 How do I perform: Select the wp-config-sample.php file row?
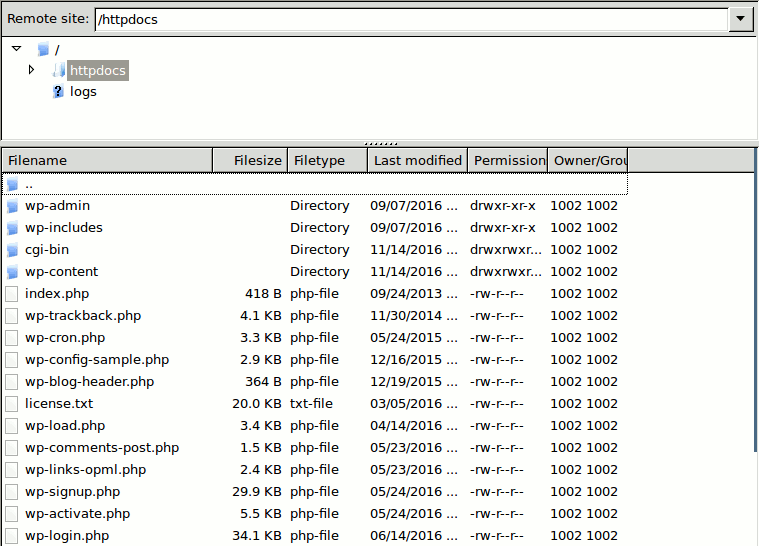click(97, 360)
